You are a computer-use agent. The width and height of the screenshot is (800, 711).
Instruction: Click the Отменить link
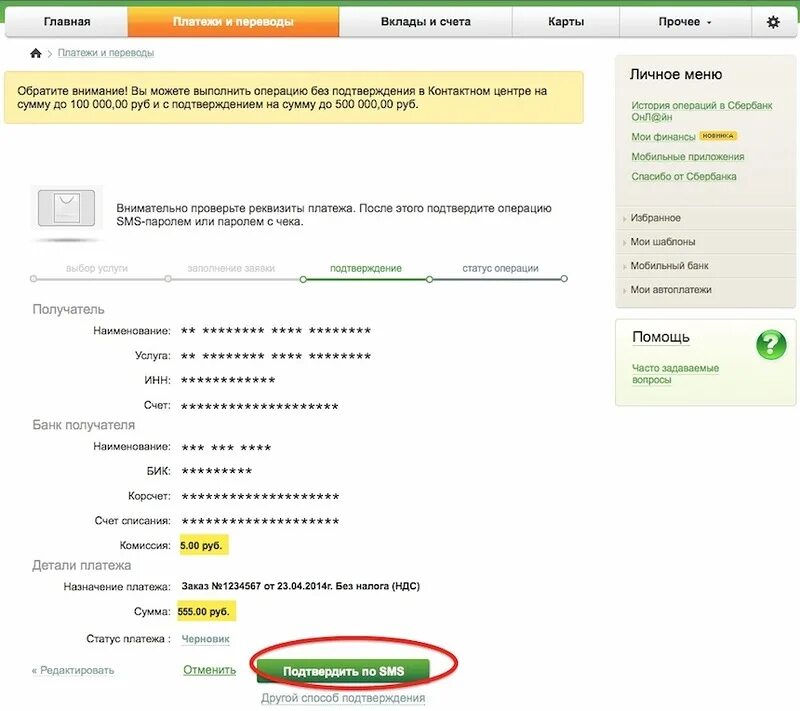(210, 670)
